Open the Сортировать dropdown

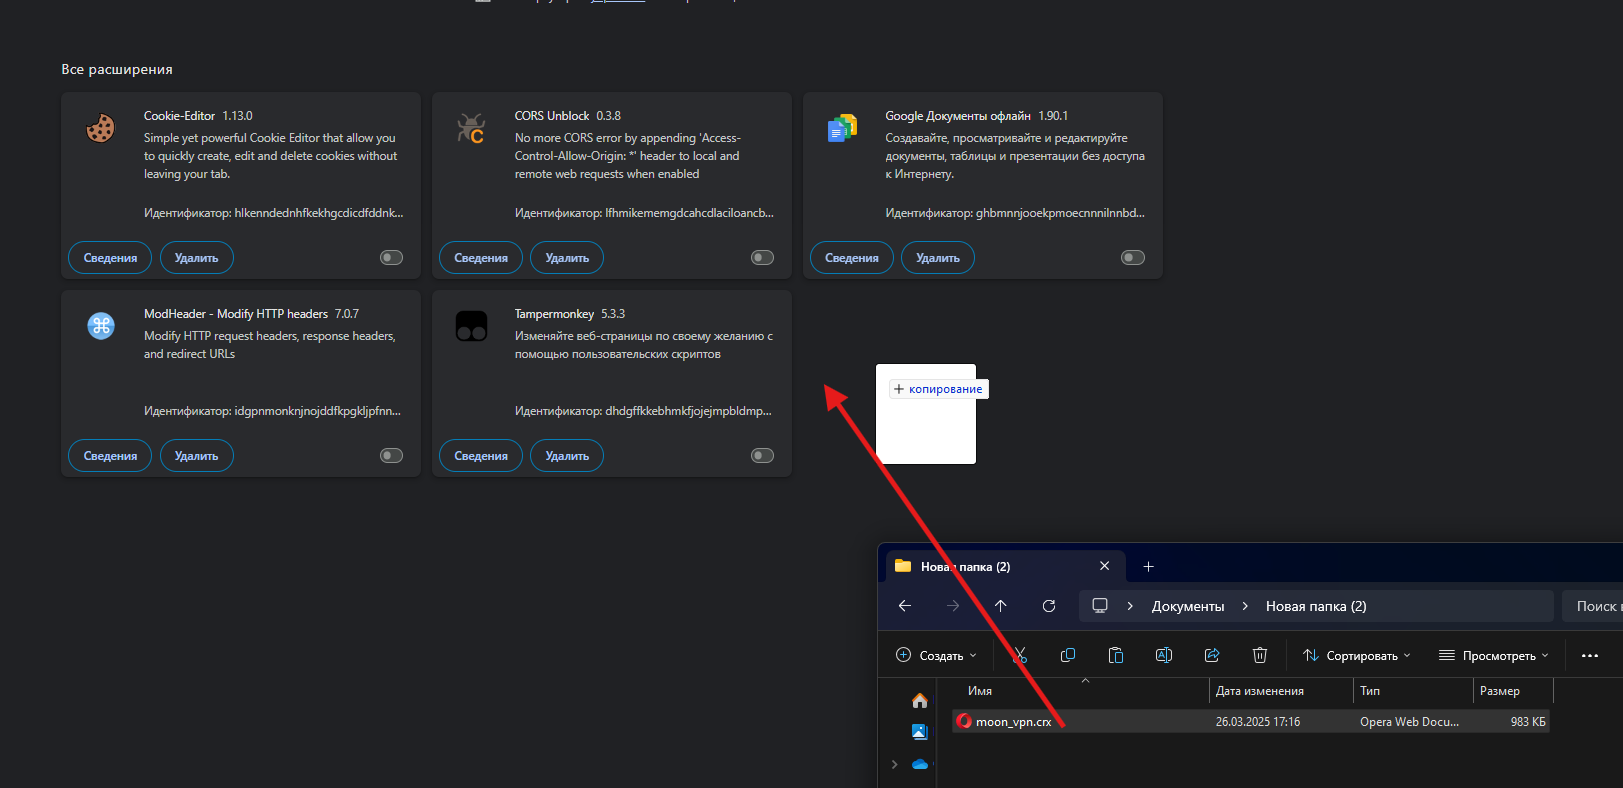[x=1356, y=656]
